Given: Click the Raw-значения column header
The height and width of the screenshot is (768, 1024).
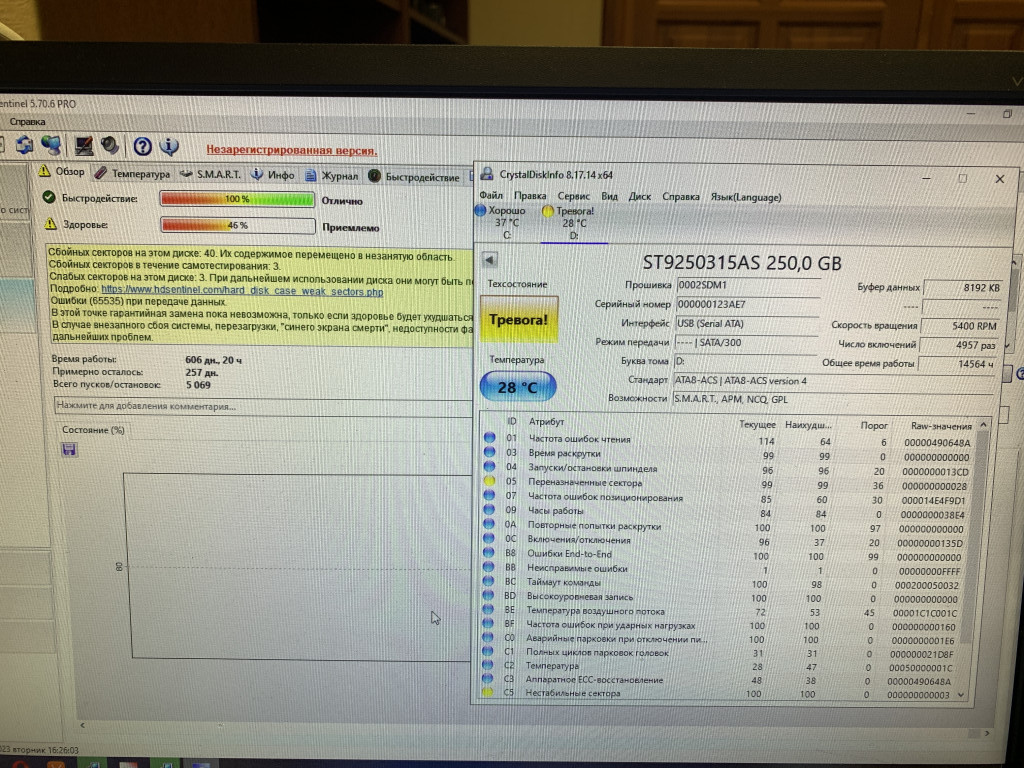Looking at the screenshot, I should (940, 426).
